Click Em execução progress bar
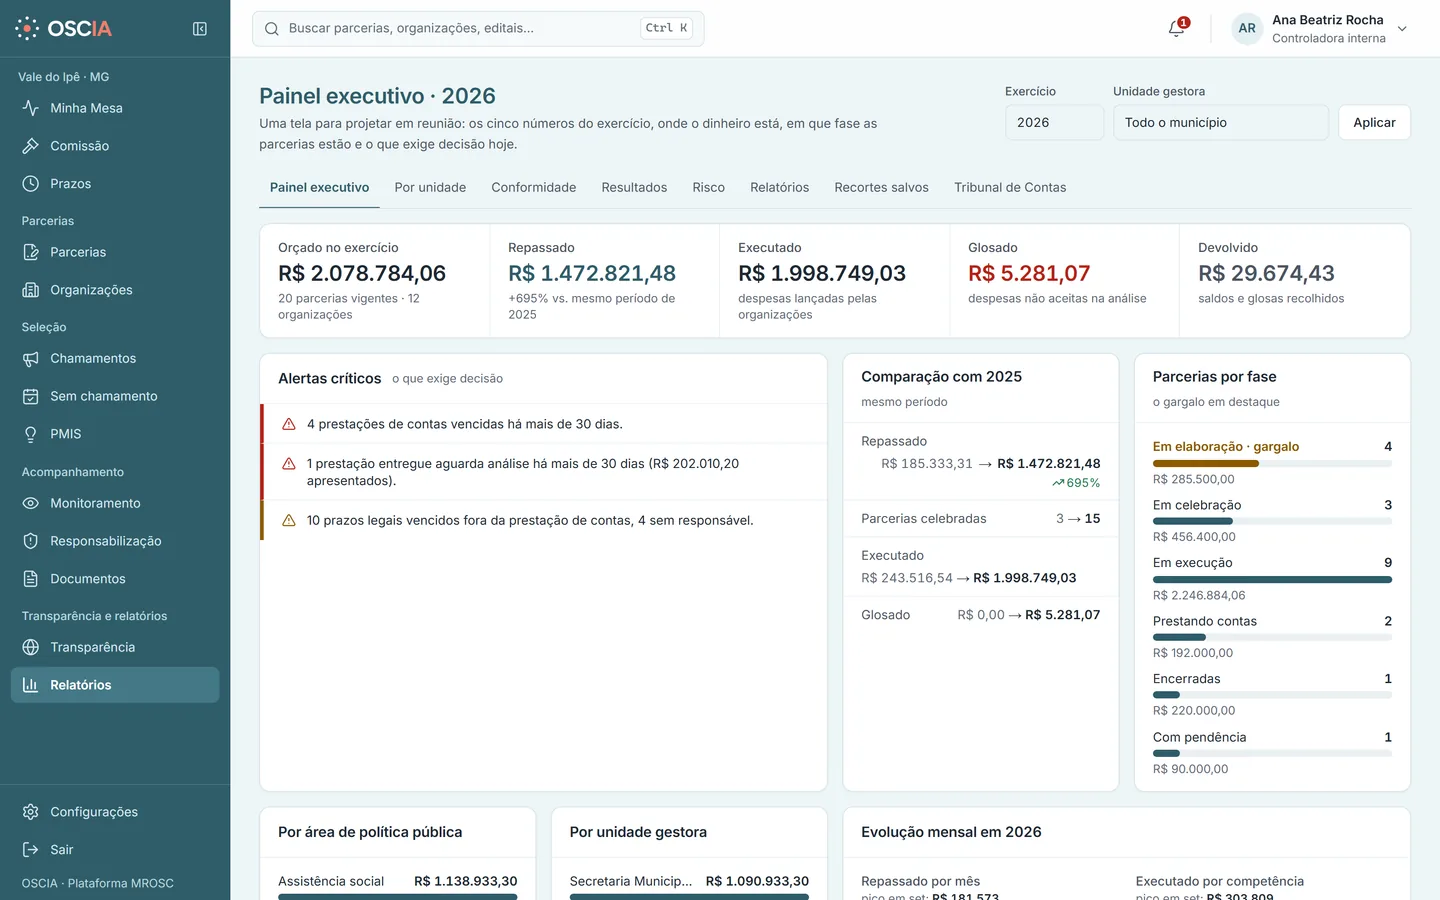 (1272, 579)
